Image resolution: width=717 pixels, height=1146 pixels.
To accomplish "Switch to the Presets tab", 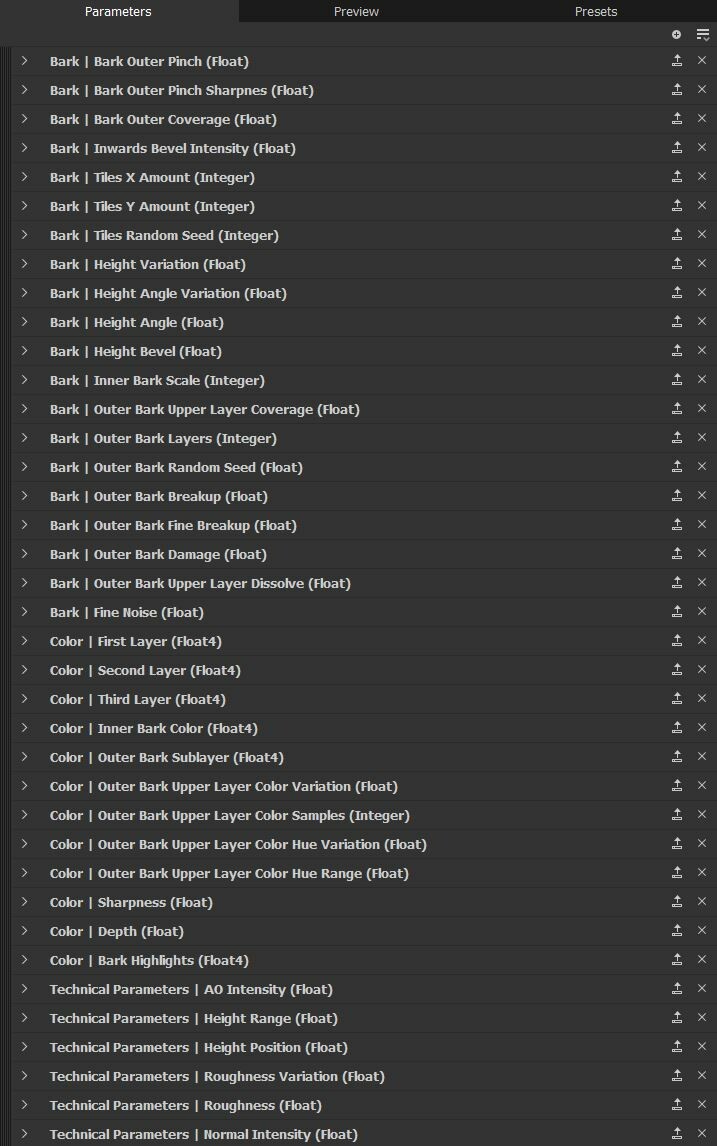I will [x=596, y=11].
